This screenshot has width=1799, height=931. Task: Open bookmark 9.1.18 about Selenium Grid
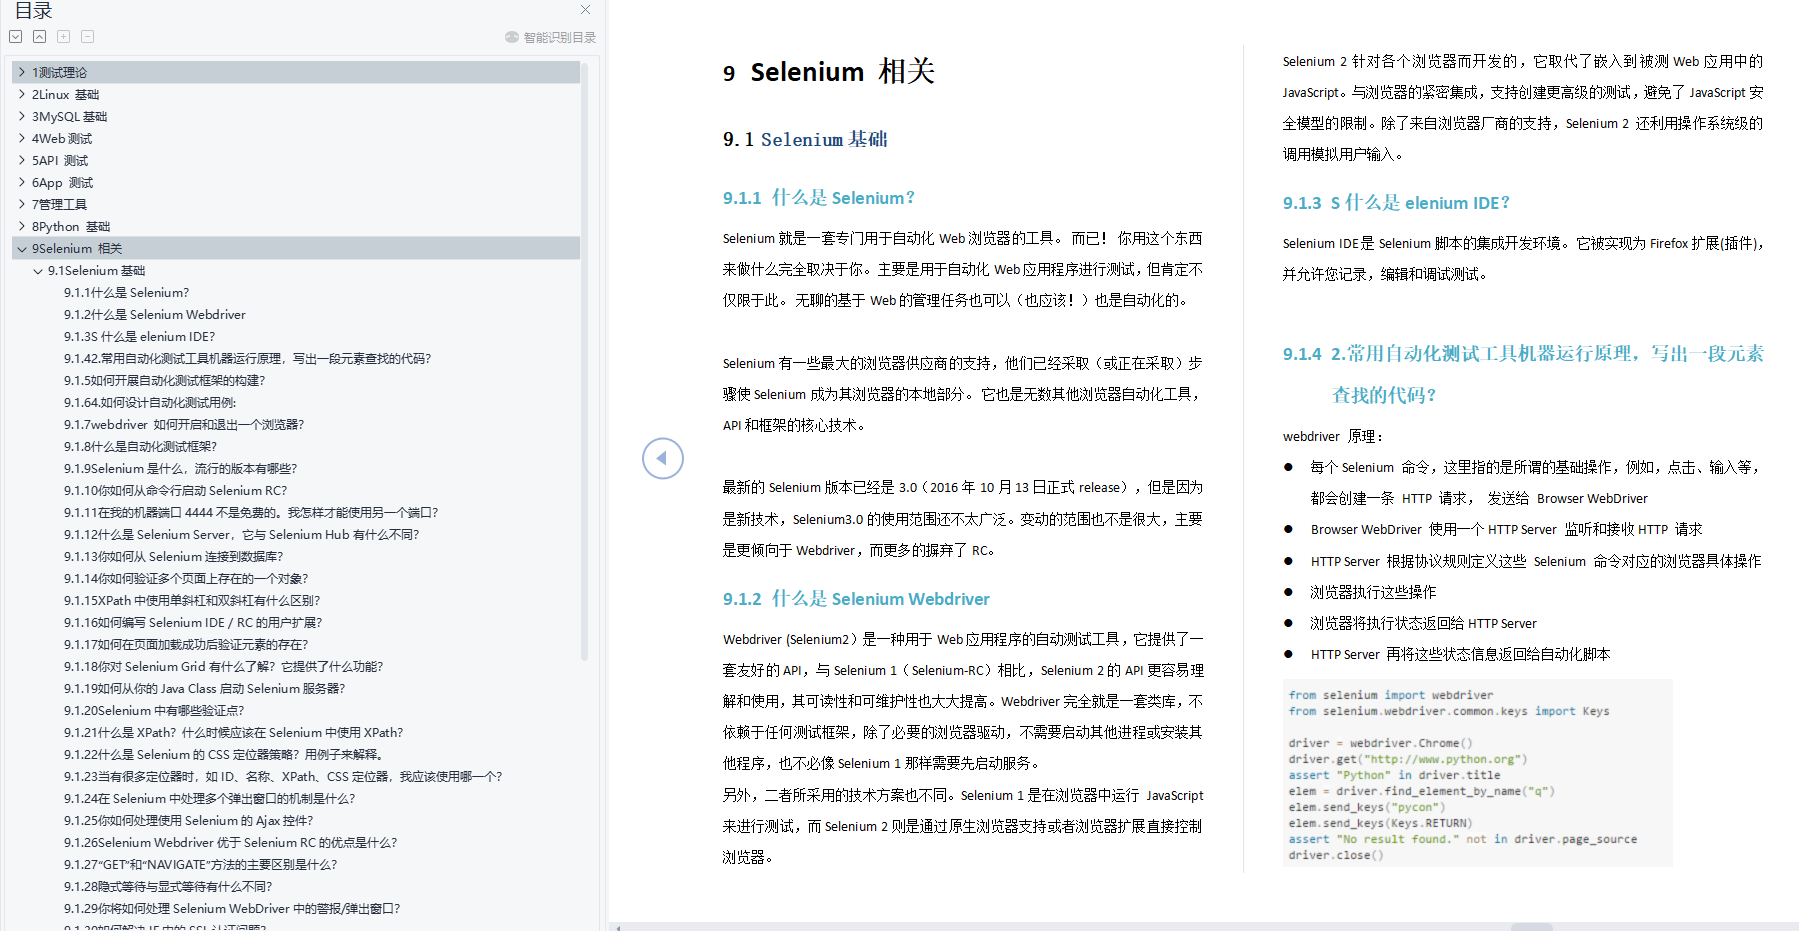tap(223, 666)
